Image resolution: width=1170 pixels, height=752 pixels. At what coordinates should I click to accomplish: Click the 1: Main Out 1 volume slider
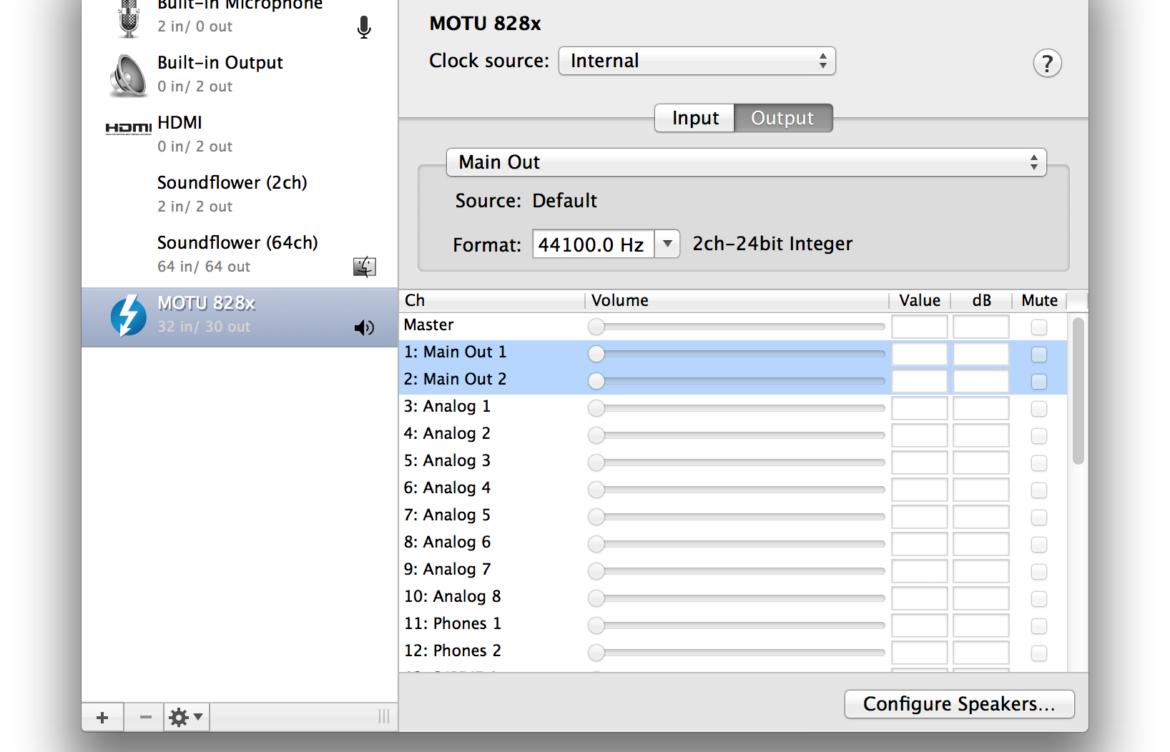pyautogui.click(x=736, y=354)
